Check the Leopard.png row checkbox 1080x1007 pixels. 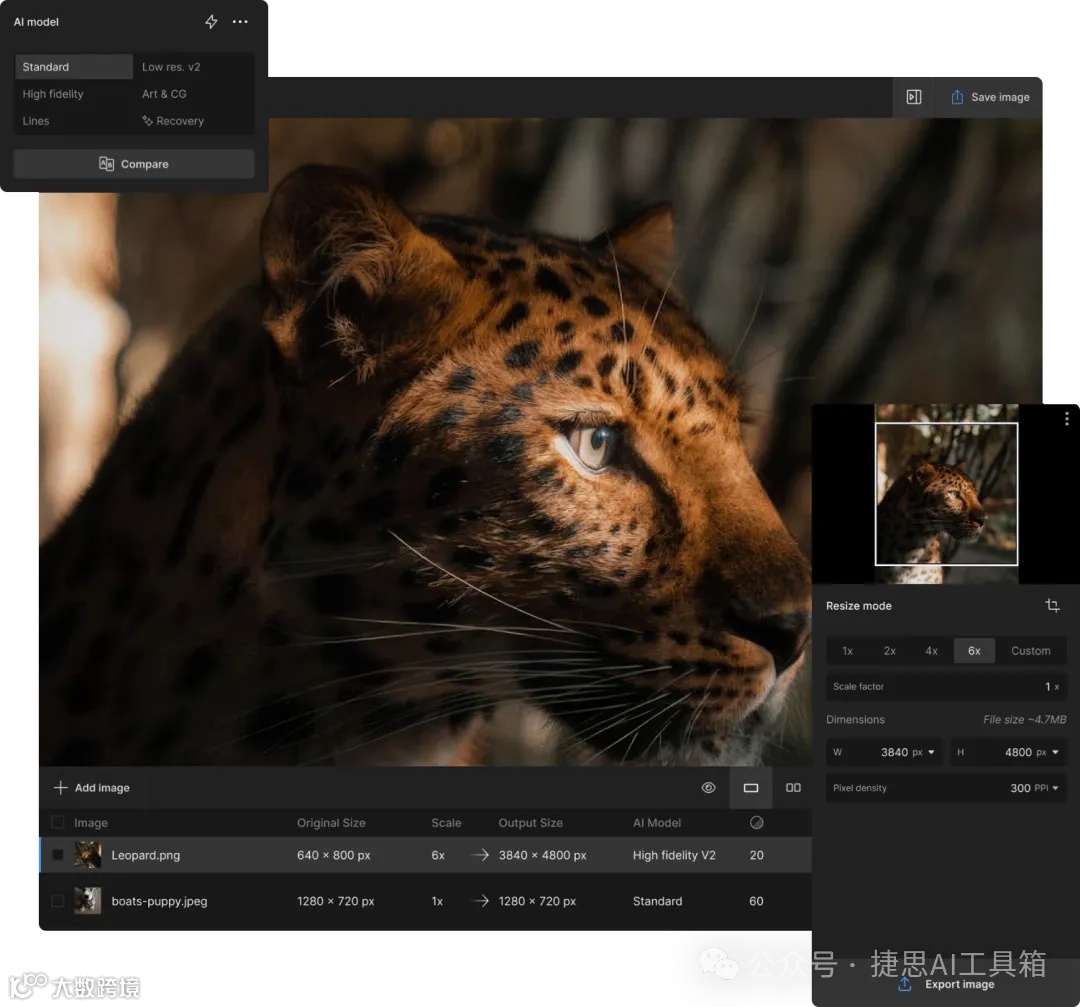tap(58, 855)
